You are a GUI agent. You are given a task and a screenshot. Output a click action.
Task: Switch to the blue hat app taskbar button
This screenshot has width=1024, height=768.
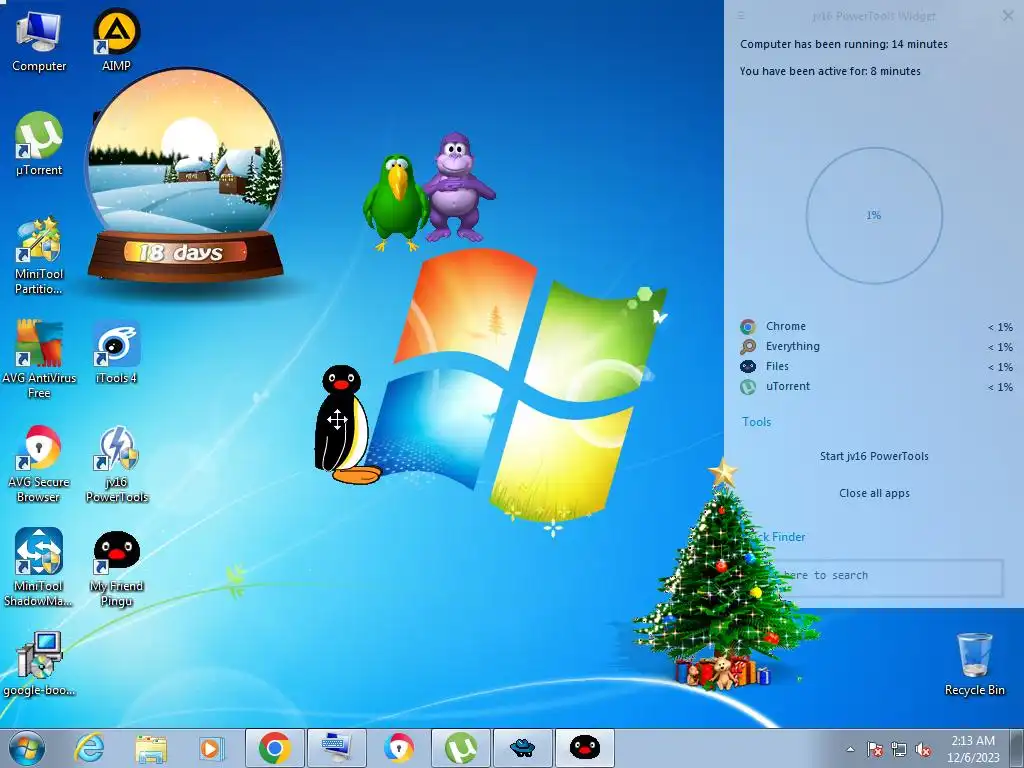(x=522, y=748)
